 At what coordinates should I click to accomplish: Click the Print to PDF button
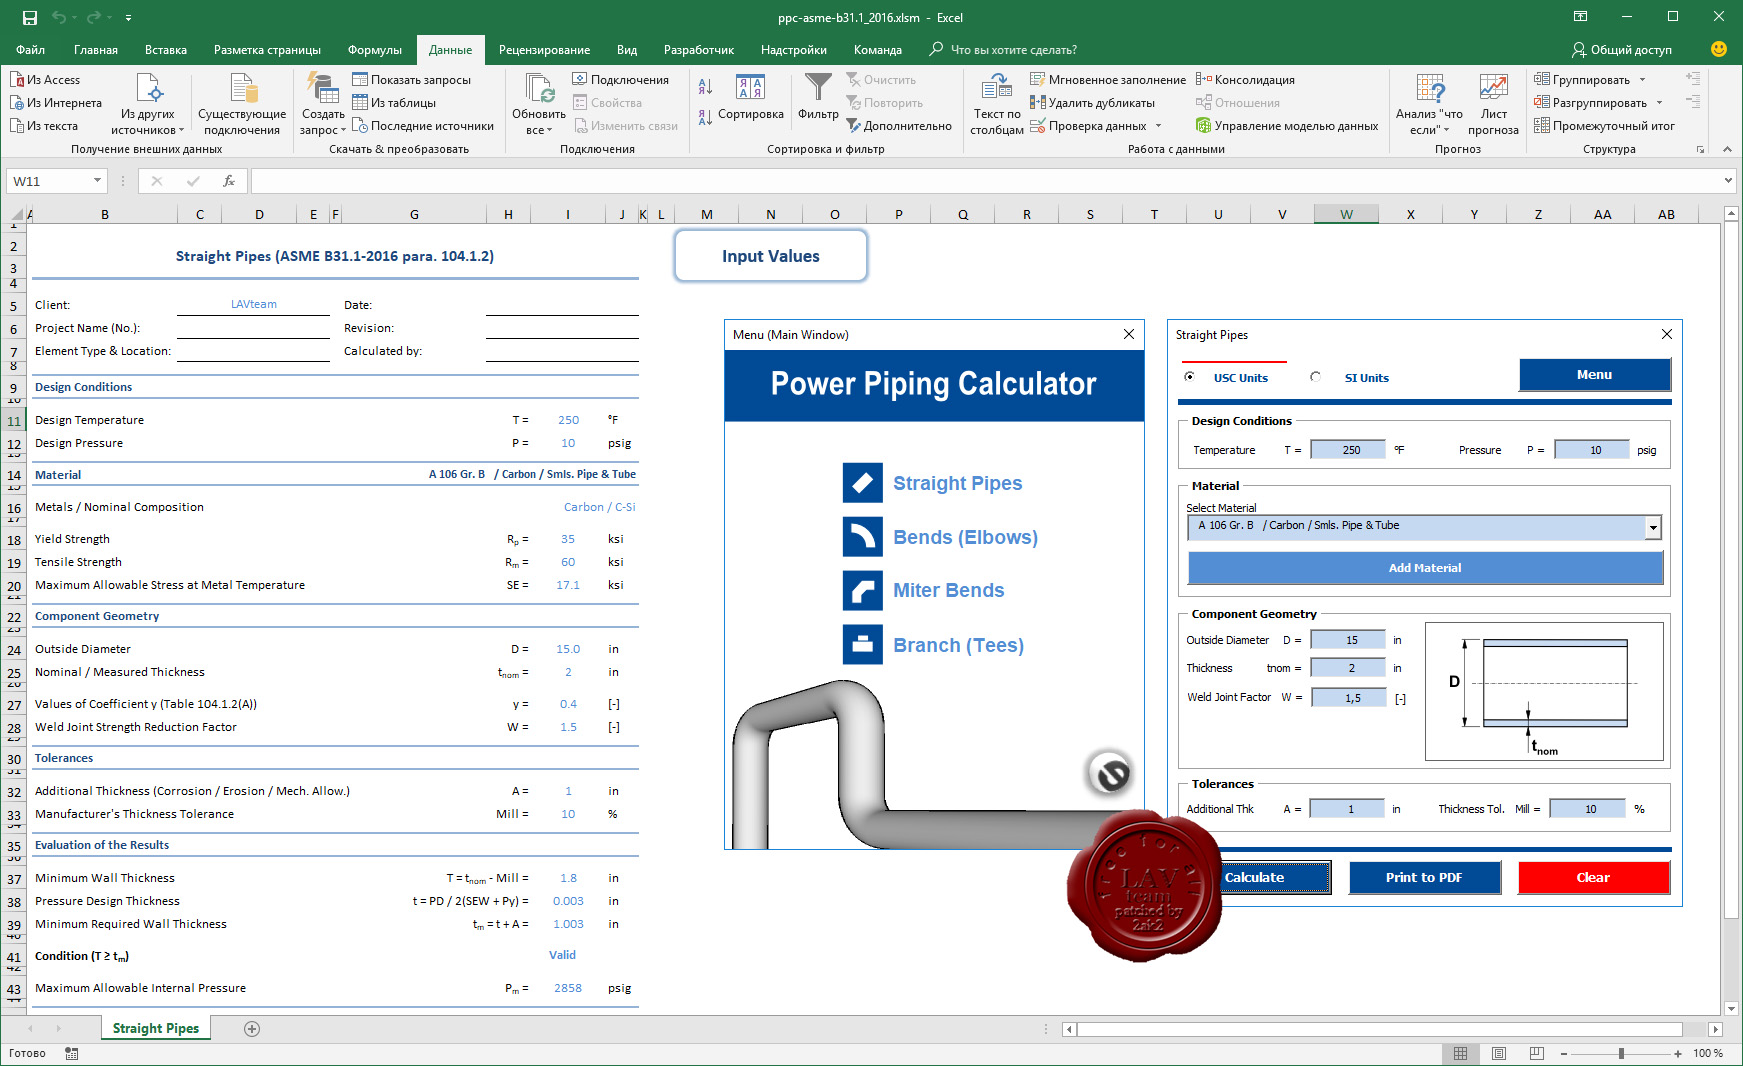pyautogui.click(x=1424, y=878)
